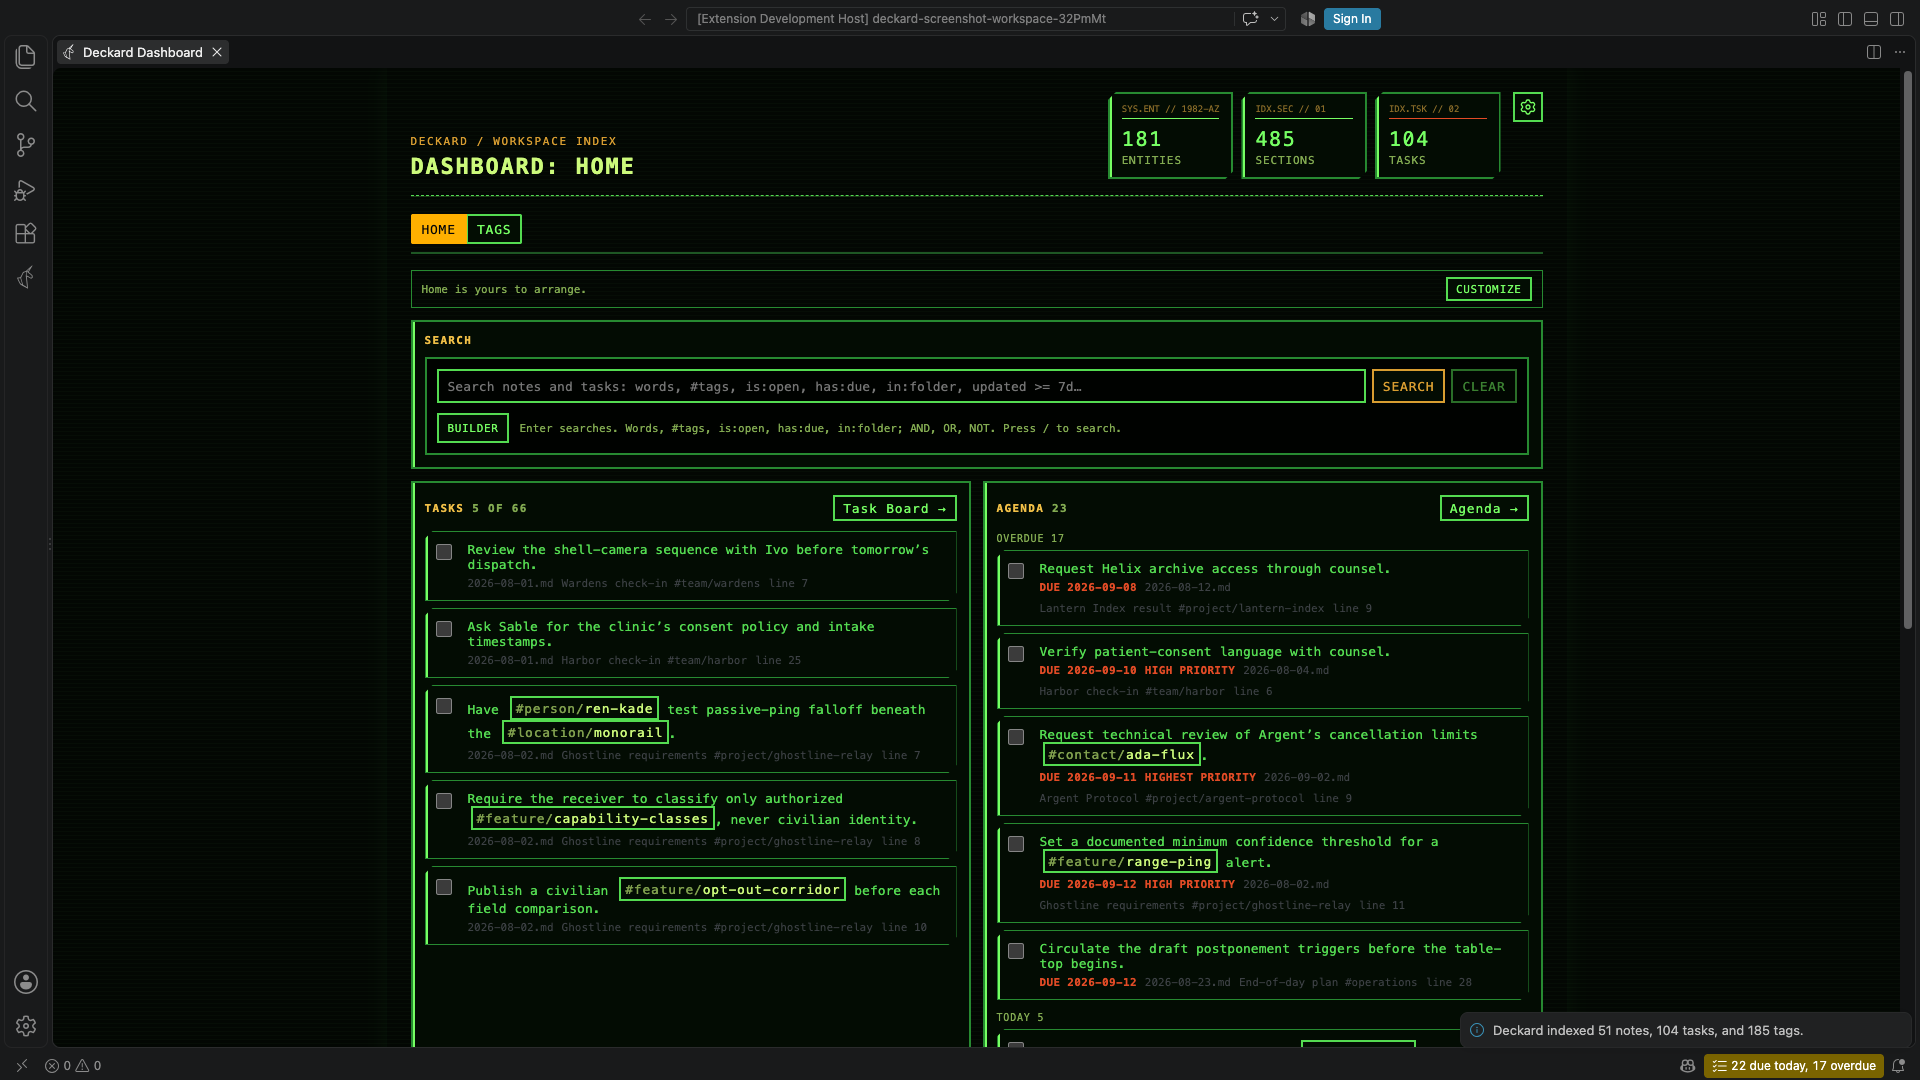The height and width of the screenshot is (1080, 1920).
Task: Select the Deckard Dashboard editor tab
Action: pos(143,52)
